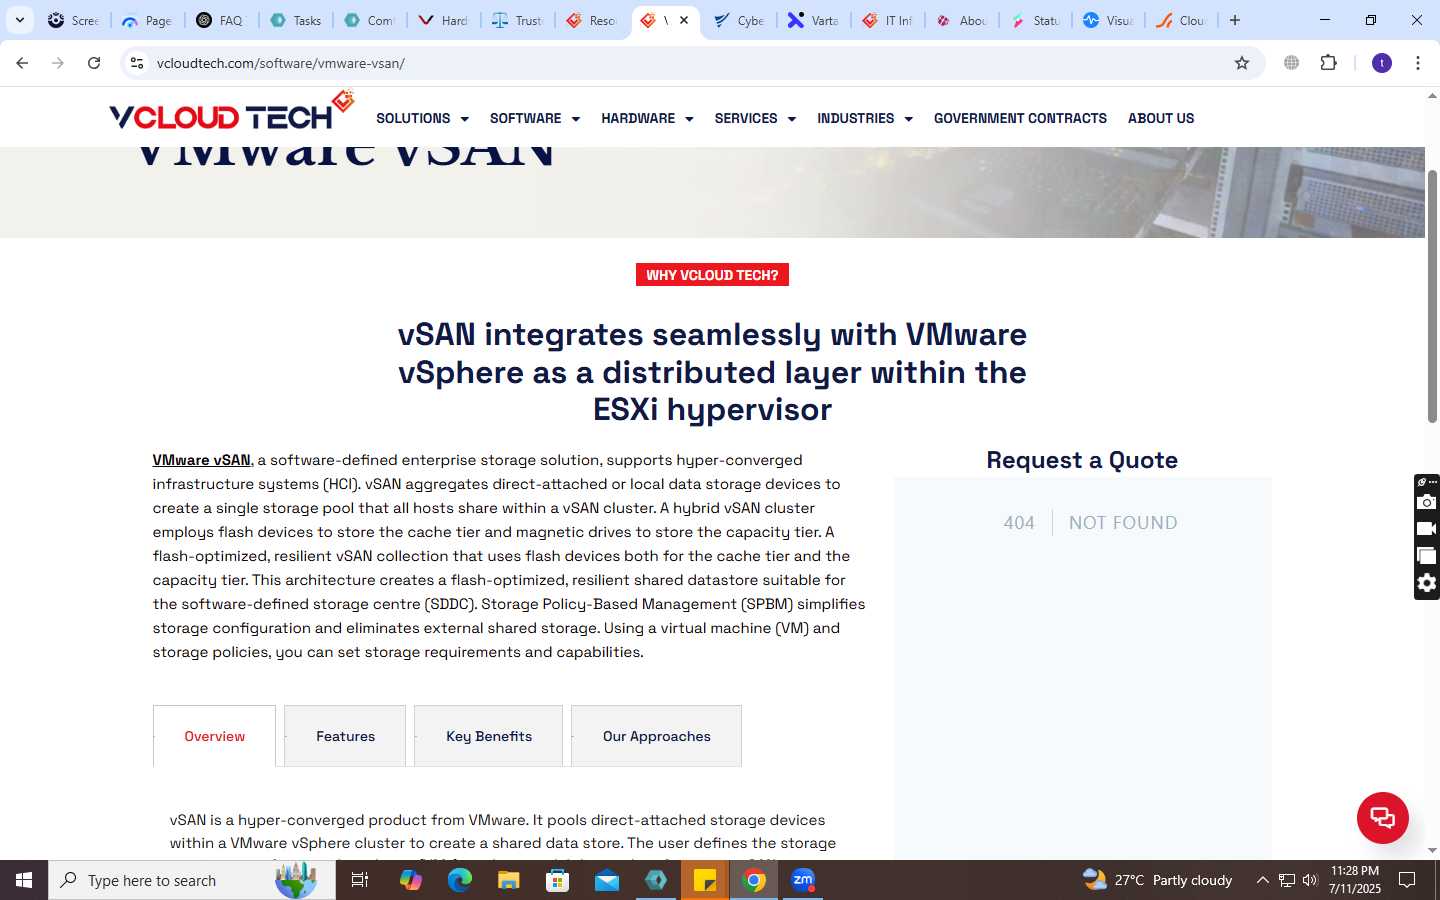1440x900 pixels.
Task: Click the page vertical scrollbar thumb
Action: 1432,296
